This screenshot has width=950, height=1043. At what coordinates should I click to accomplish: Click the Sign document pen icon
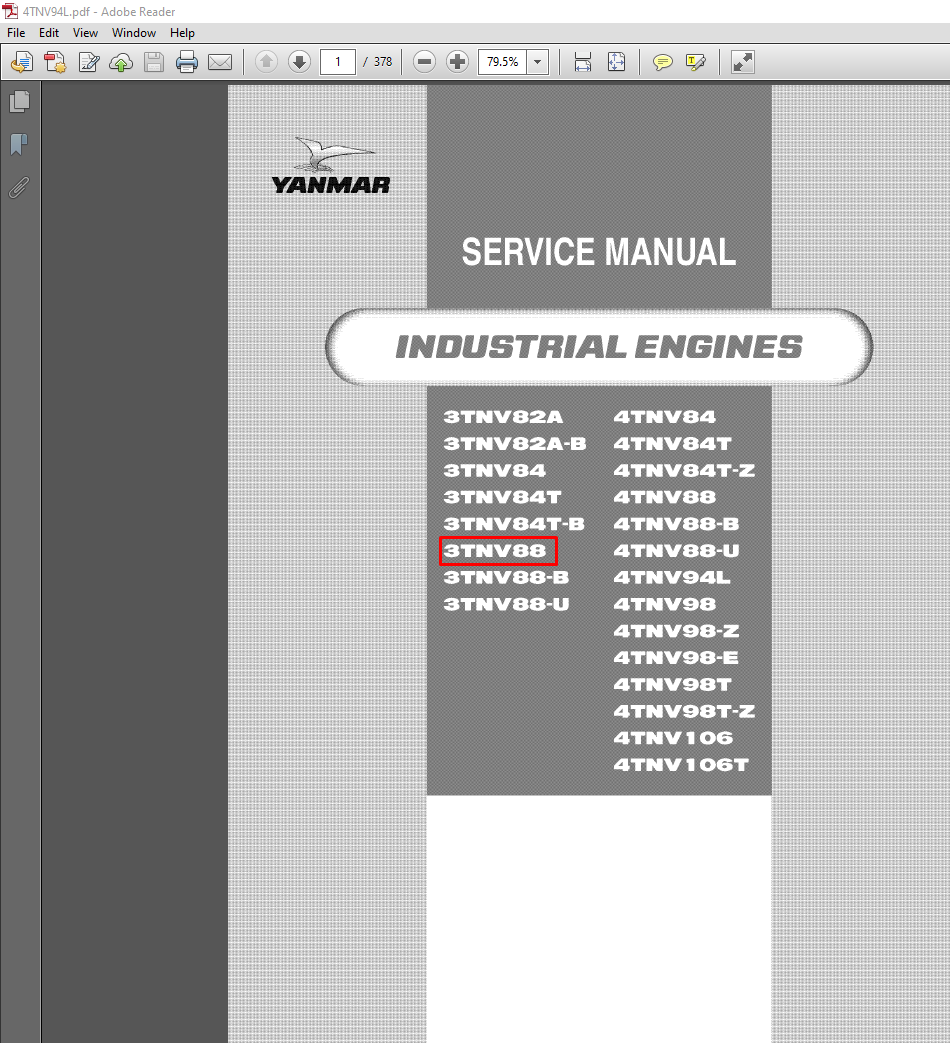pos(88,63)
